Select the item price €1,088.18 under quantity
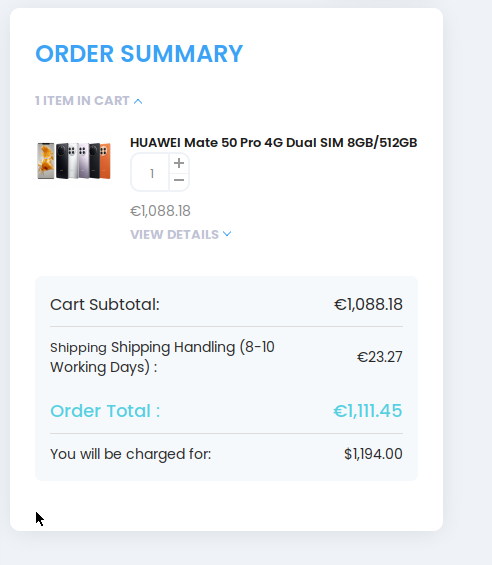 click(x=160, y=211)
